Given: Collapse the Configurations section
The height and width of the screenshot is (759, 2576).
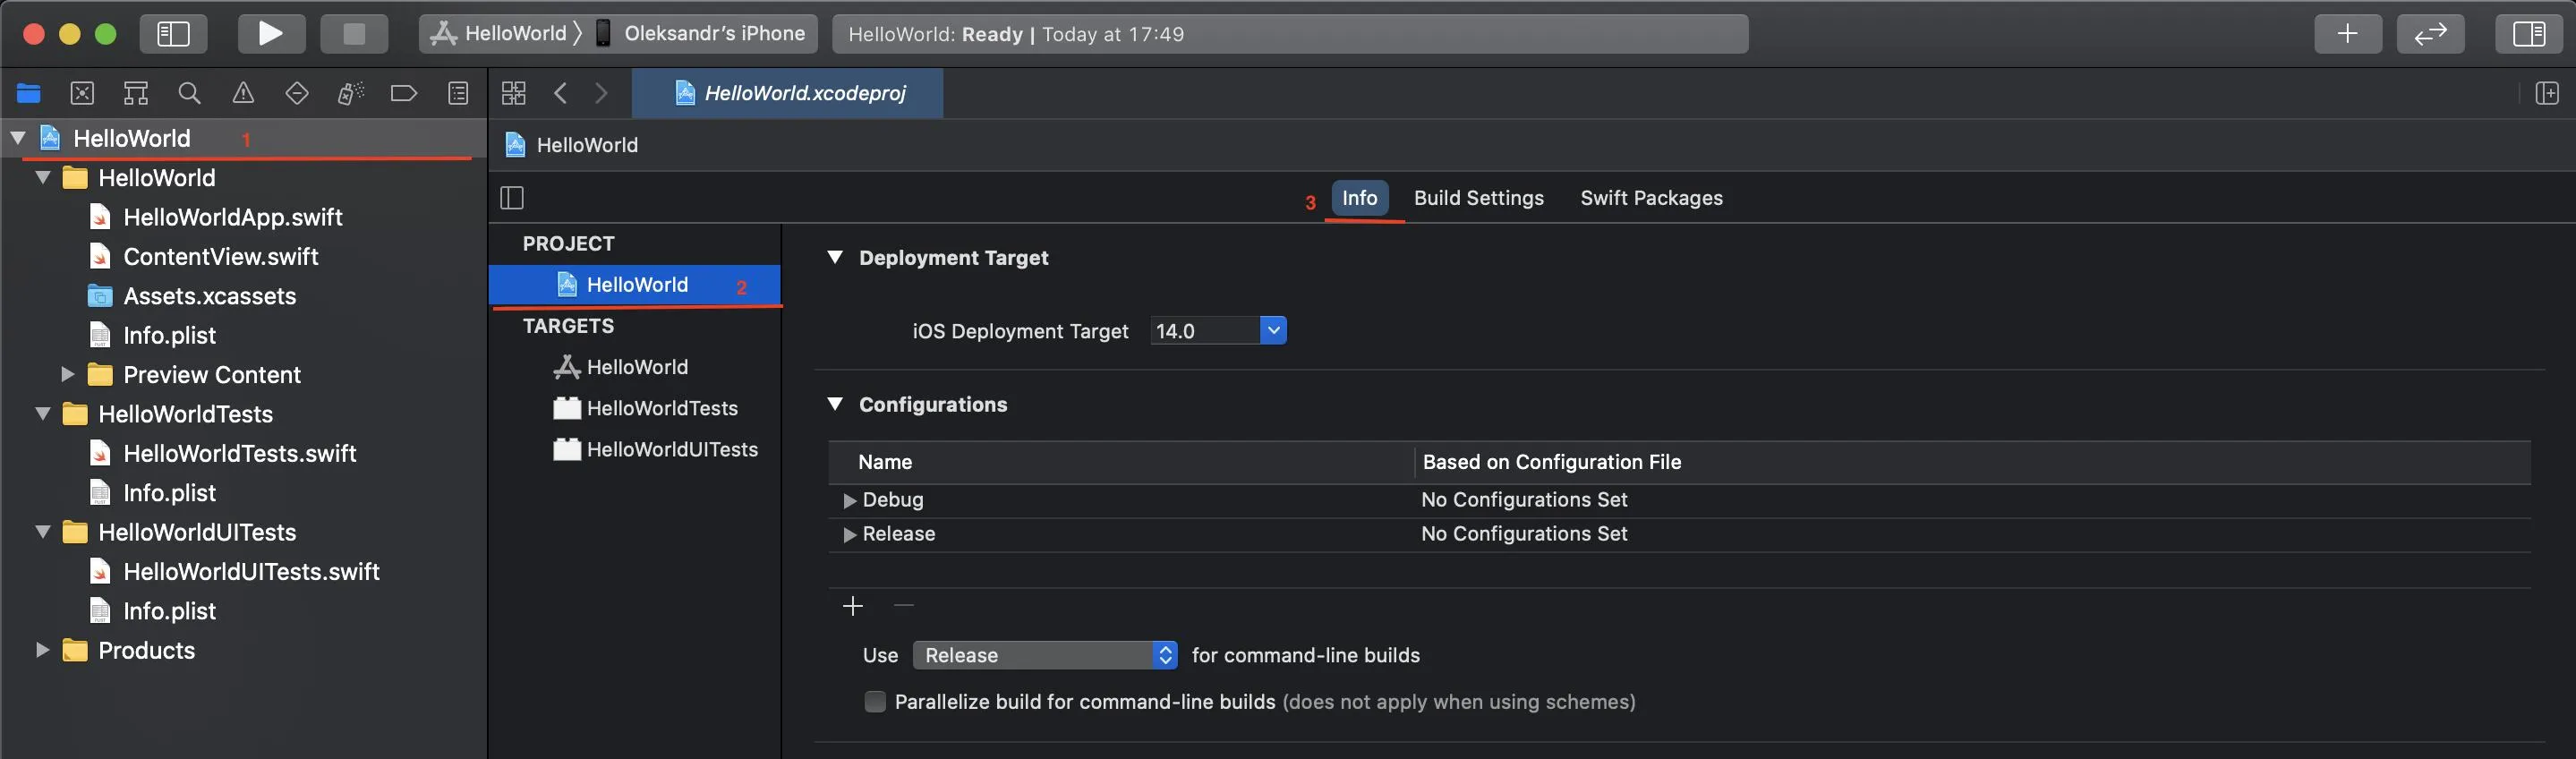Looking at the screenshot, I should click(x=835, y=404).
